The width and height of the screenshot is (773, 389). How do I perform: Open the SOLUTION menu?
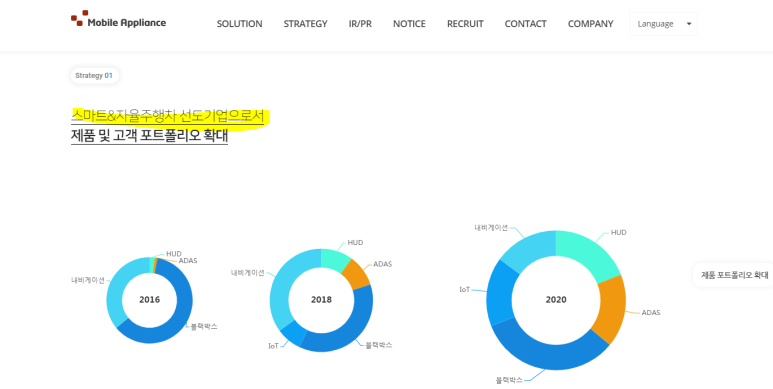pos(240,24)
